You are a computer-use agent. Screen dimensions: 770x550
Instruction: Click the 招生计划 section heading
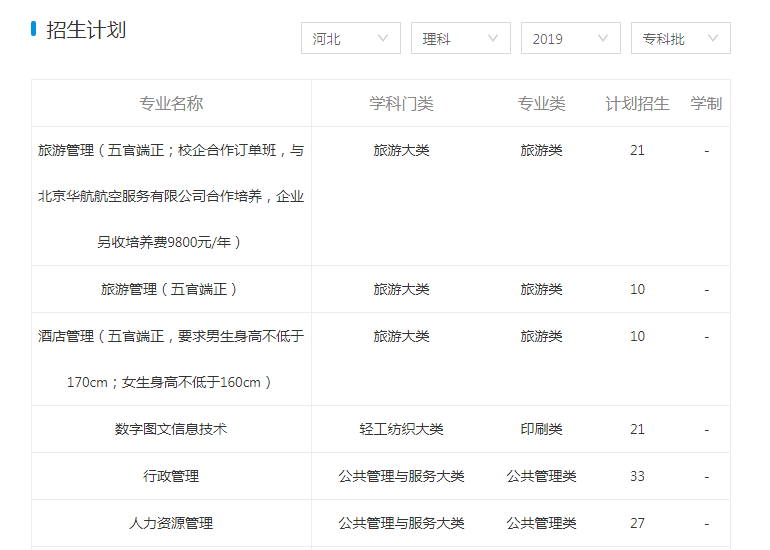click(86, 30)
